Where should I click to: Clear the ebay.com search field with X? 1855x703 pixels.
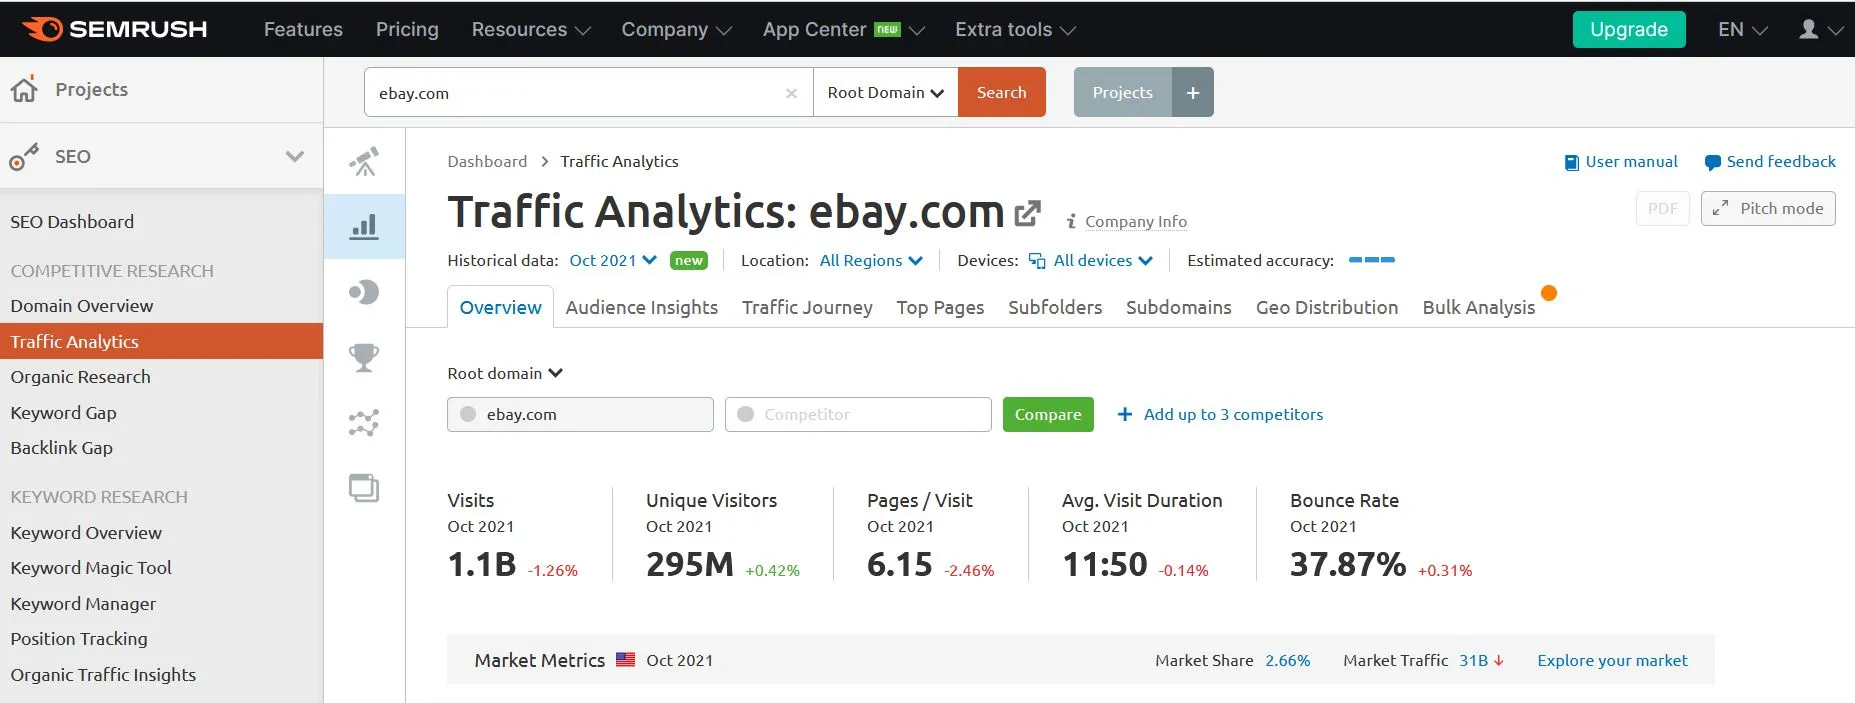[791, 93]
